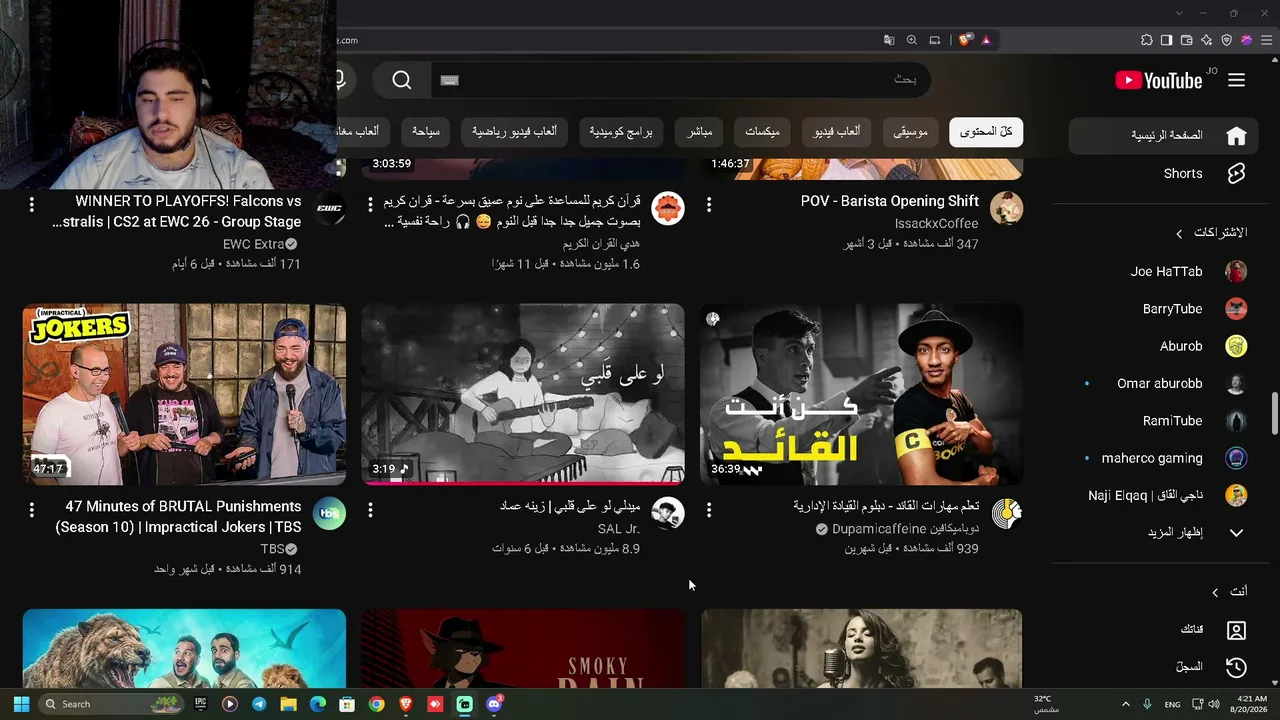Select the sports video games filter chip
Screen dimensions: 1280x720
coord(515,132)
